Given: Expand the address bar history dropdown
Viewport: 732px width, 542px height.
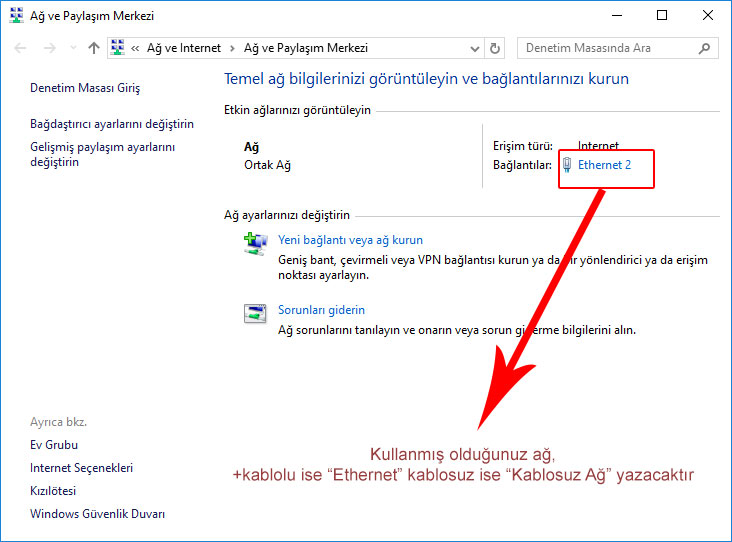Looking at the screenshot, I should tap(474, 48).
